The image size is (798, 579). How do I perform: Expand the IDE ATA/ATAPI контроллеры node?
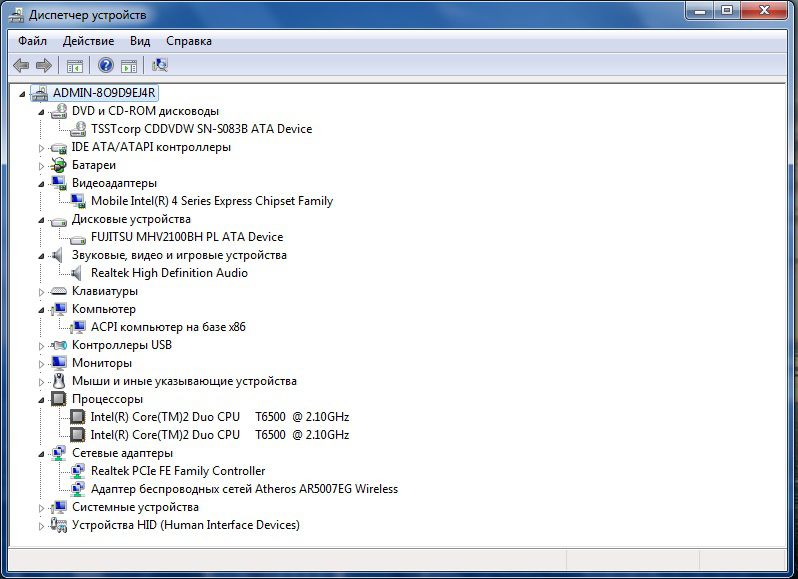(42, 148)
